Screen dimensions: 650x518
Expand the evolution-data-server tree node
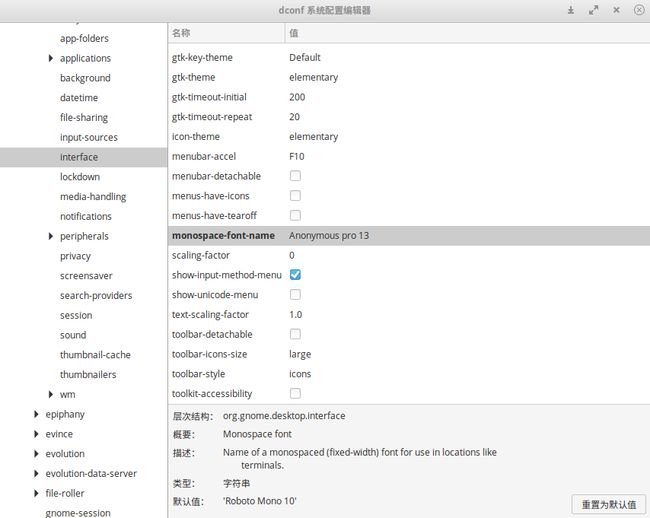(36, 473)
